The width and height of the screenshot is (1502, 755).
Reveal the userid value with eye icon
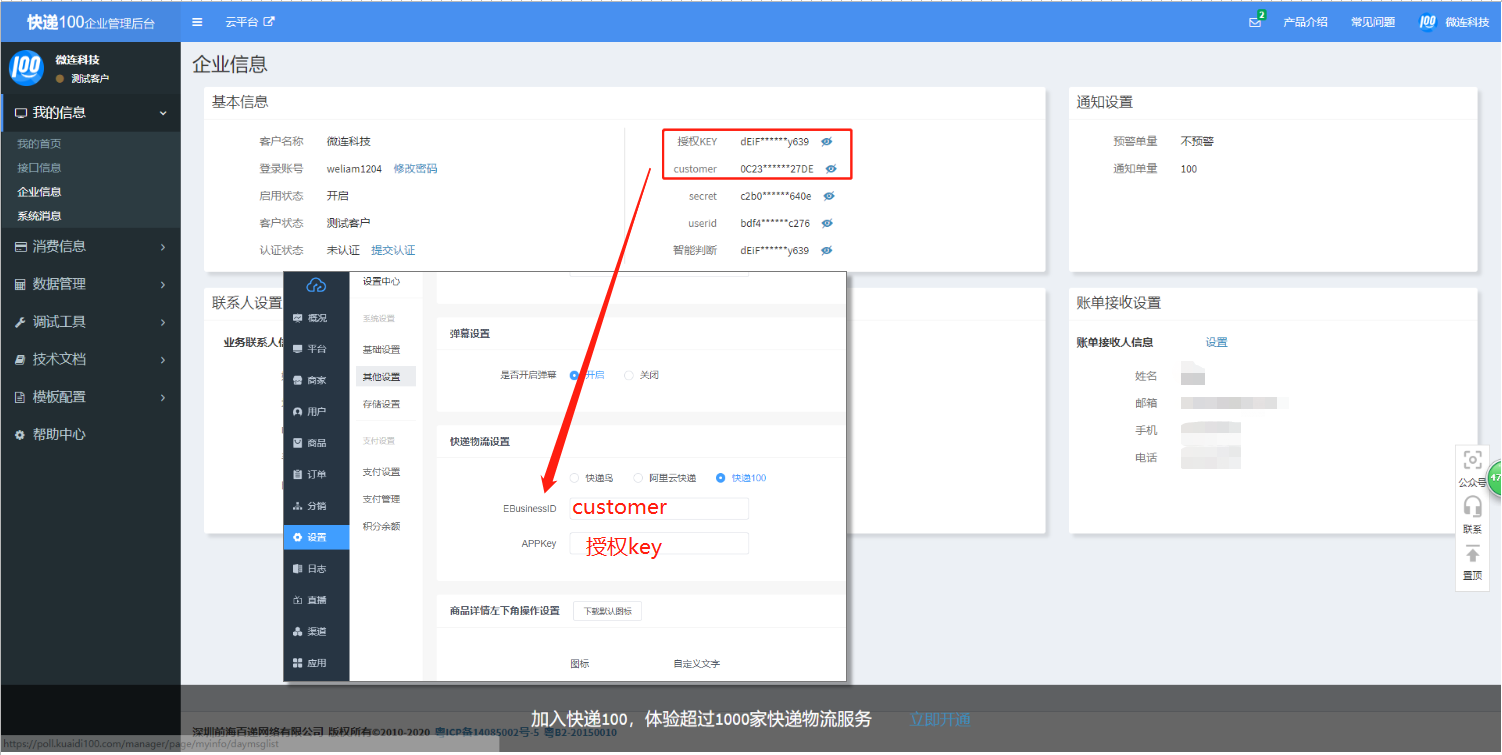click(x=826, y=223)
